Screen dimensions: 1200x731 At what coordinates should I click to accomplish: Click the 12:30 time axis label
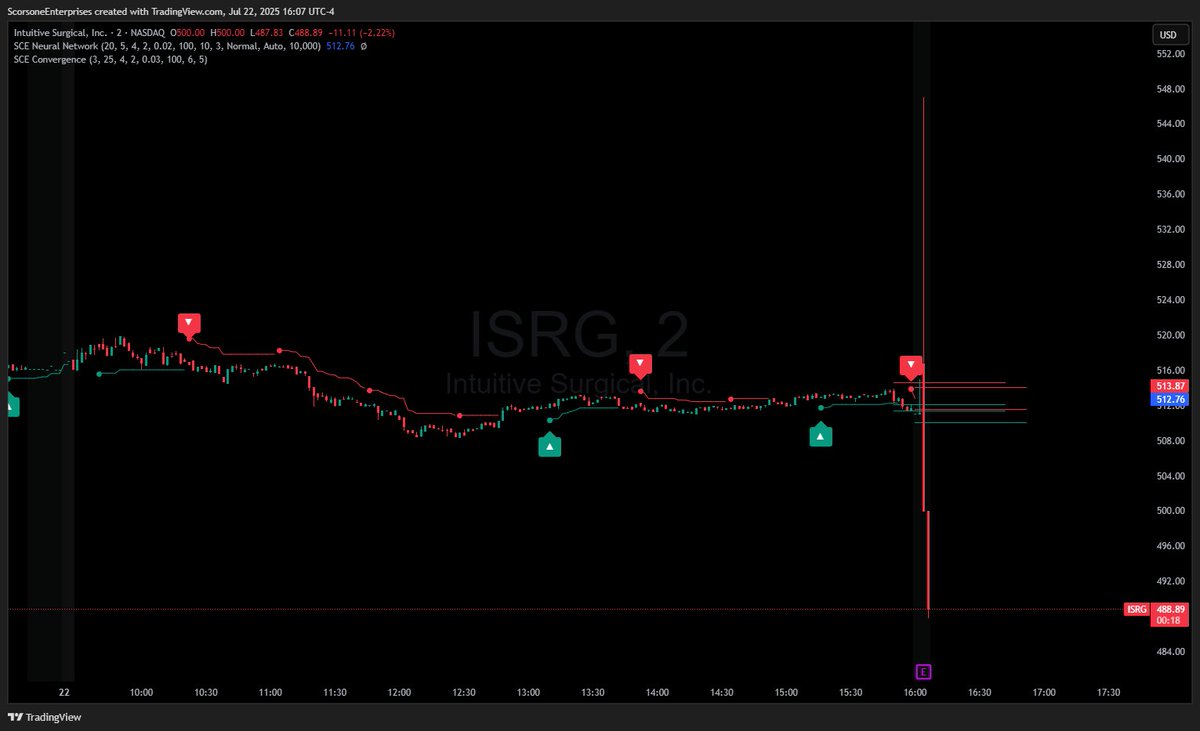click(464, 692)
